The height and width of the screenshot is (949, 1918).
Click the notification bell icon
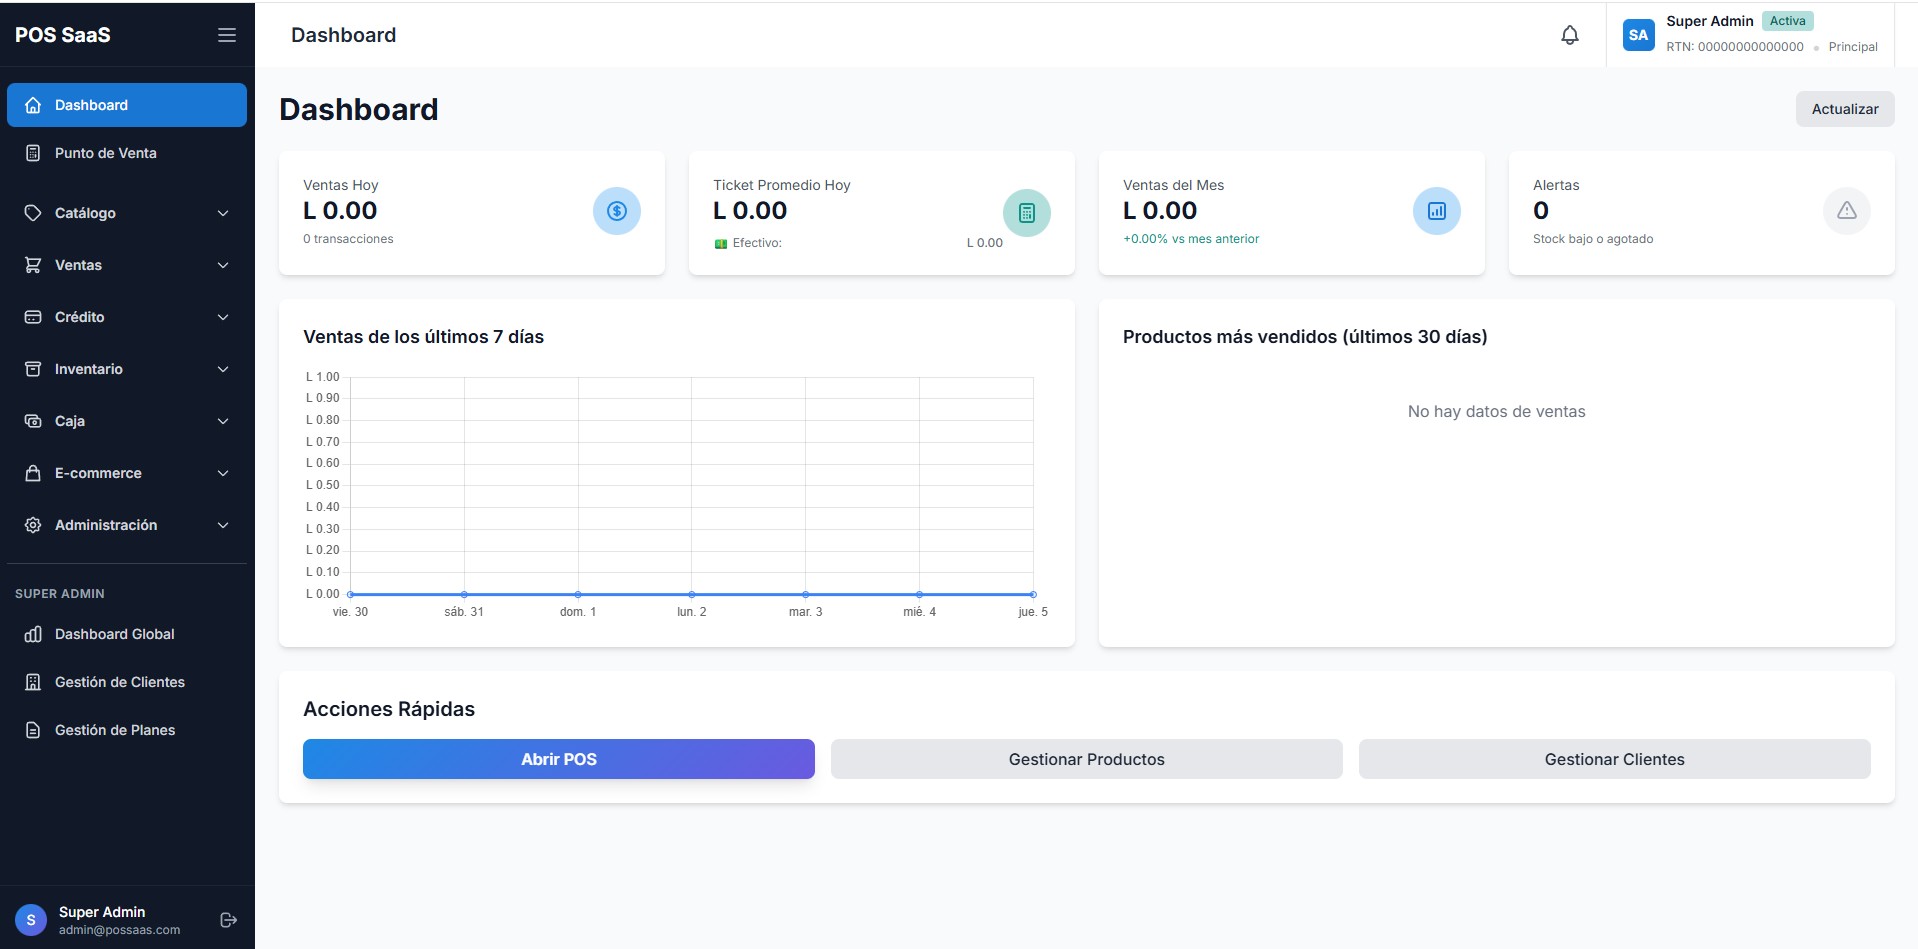coord(1569,35)
